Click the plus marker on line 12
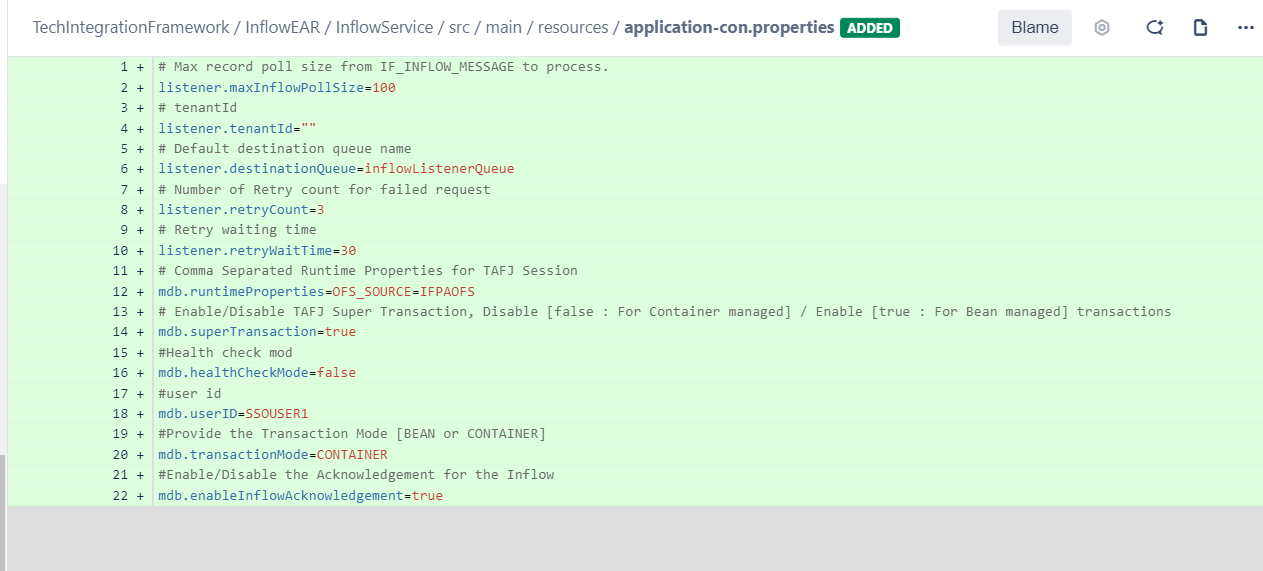 [140, 291]
